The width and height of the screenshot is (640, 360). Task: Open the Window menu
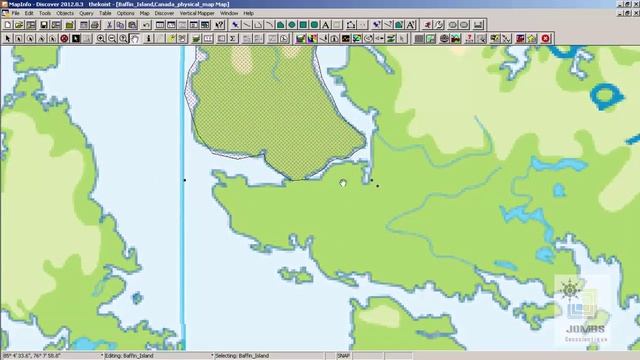[229, 13]
